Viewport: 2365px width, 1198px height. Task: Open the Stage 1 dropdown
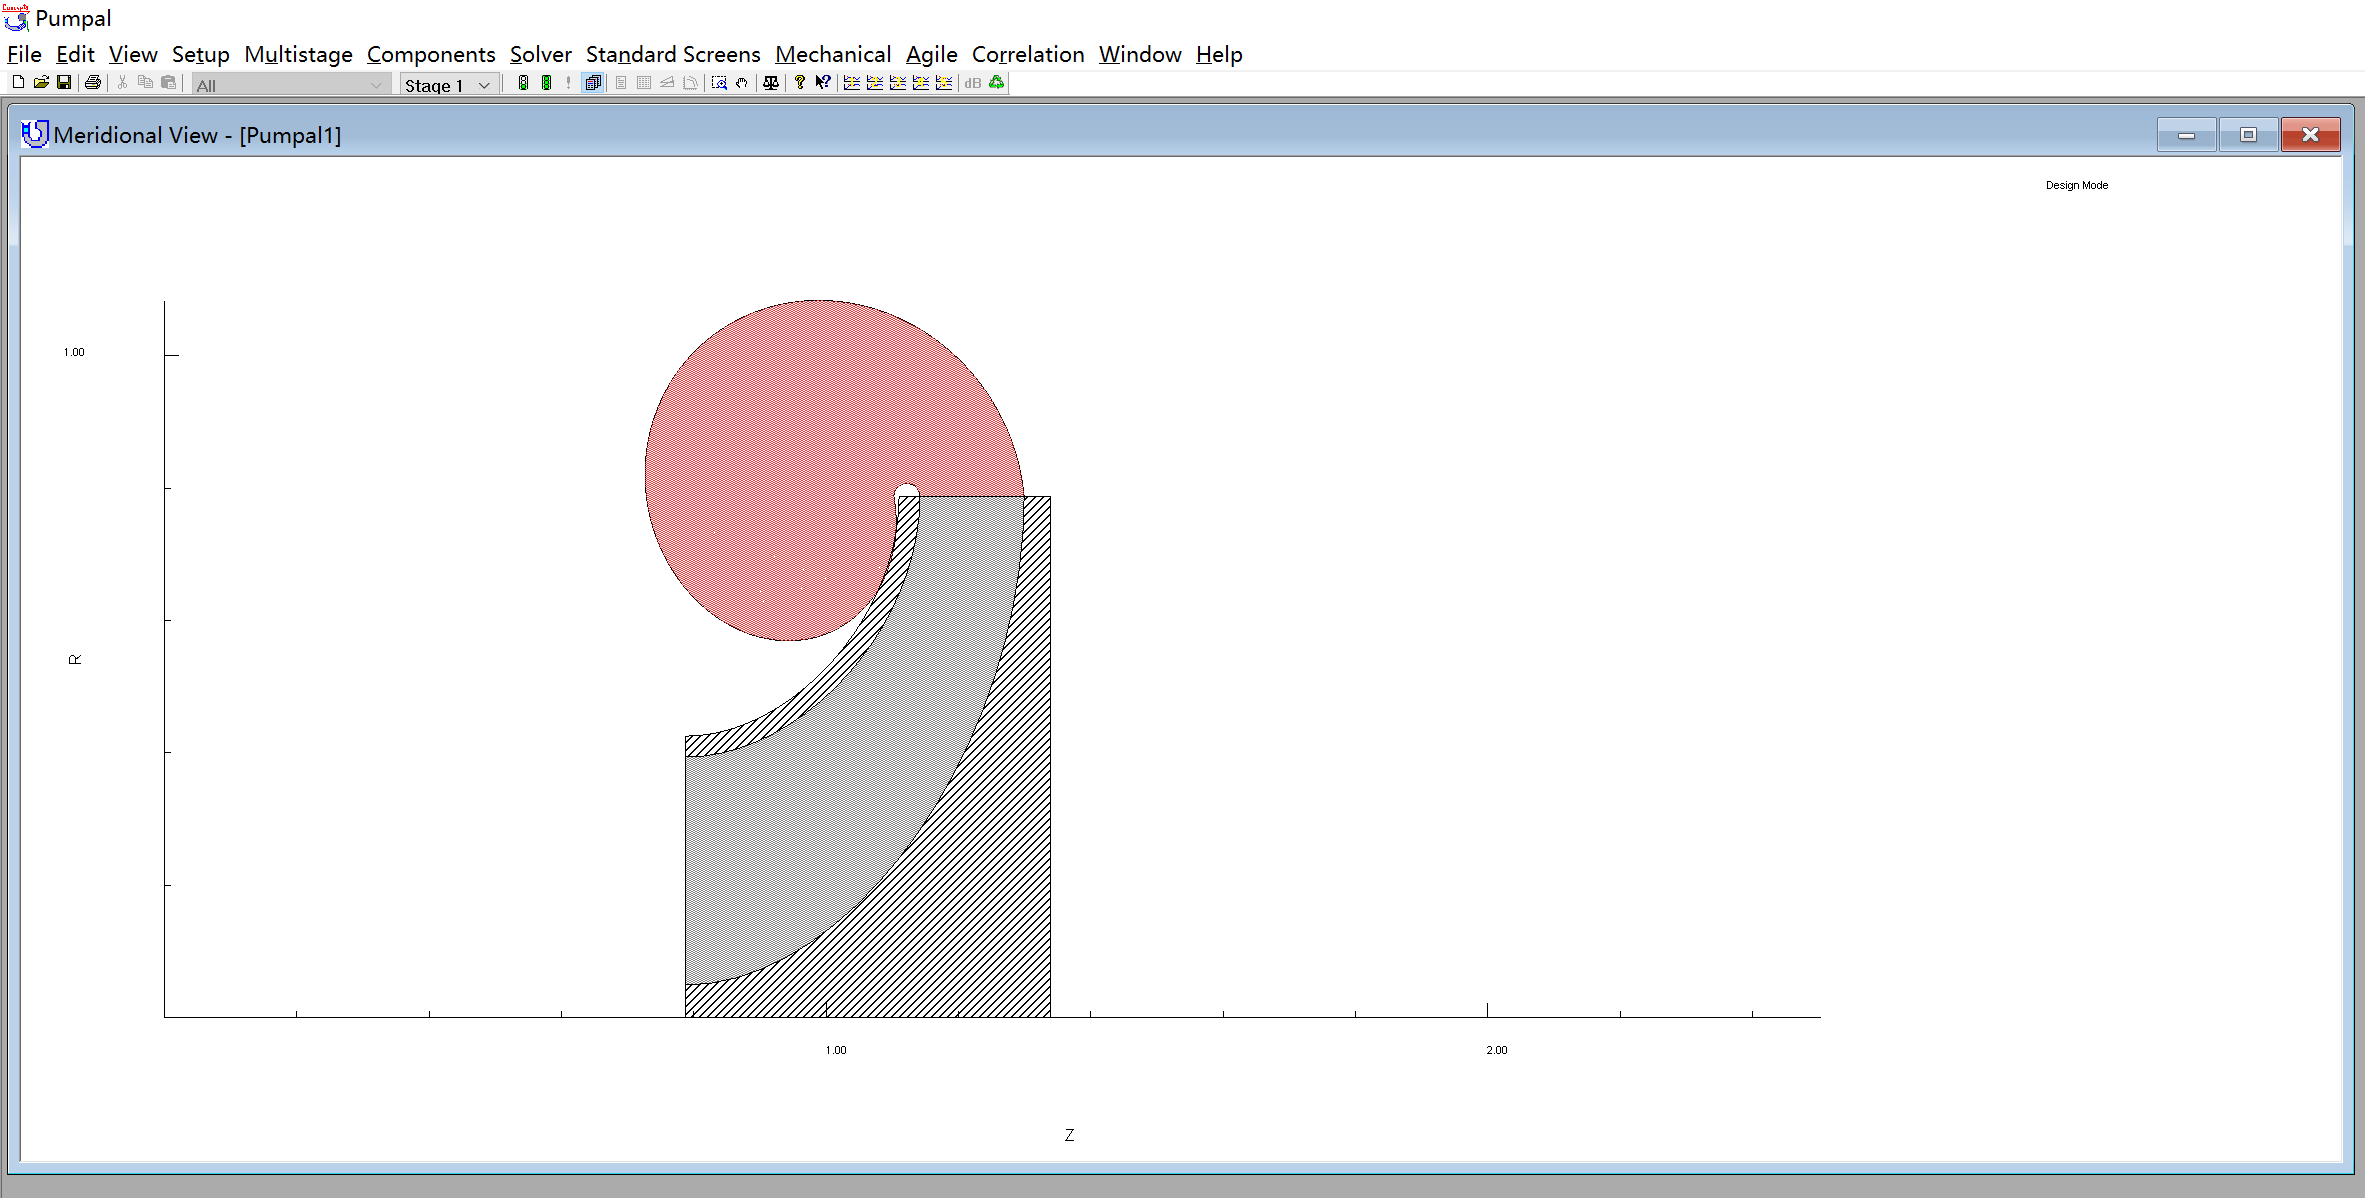click(484, 85)
